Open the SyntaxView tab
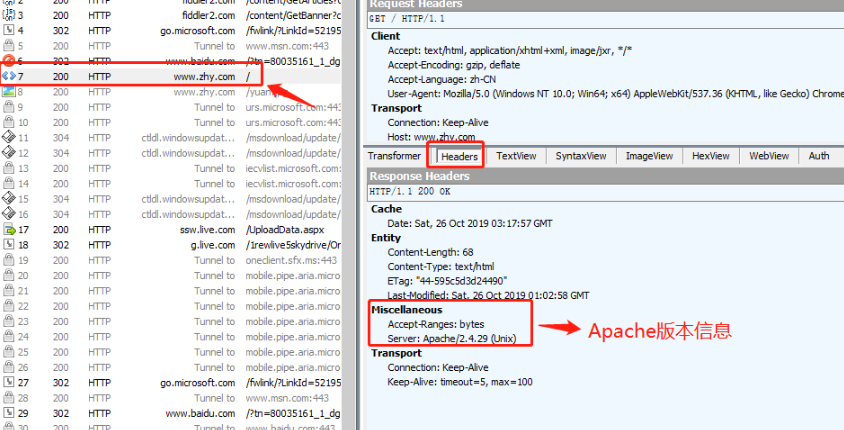Screen dimensions: 844x430 click(x=581, y=156)
